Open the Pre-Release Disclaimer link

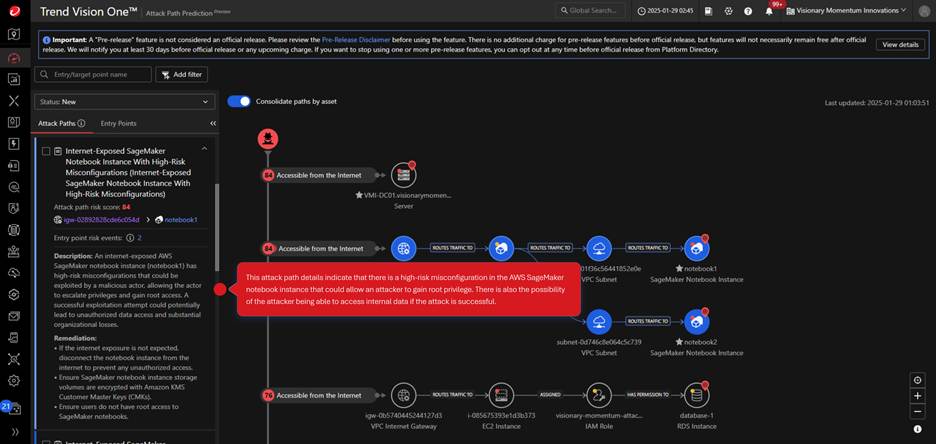click(x=356, y=39)
